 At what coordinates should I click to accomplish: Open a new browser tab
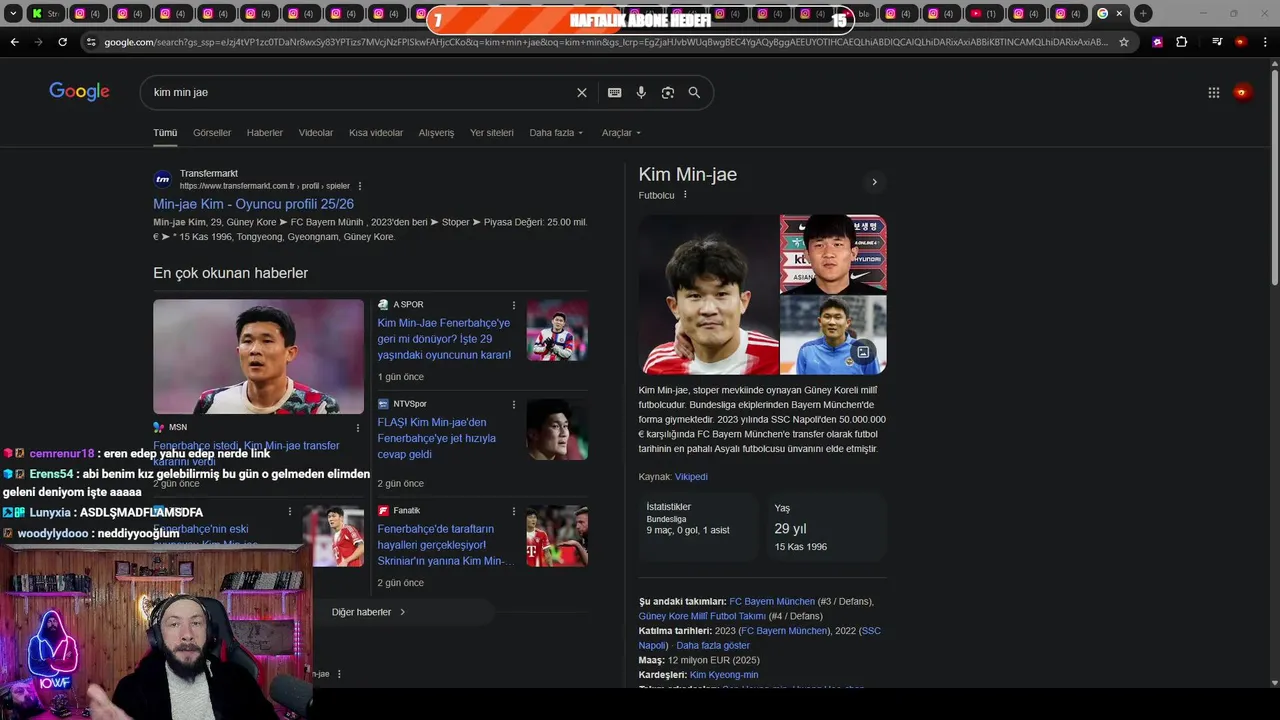[x=1143, y=13]
